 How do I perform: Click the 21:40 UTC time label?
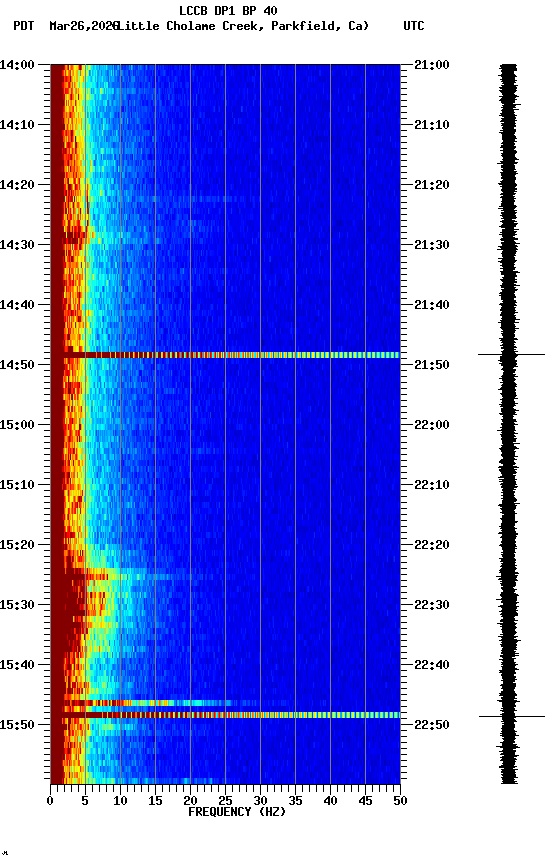click(x=432, y=305)
